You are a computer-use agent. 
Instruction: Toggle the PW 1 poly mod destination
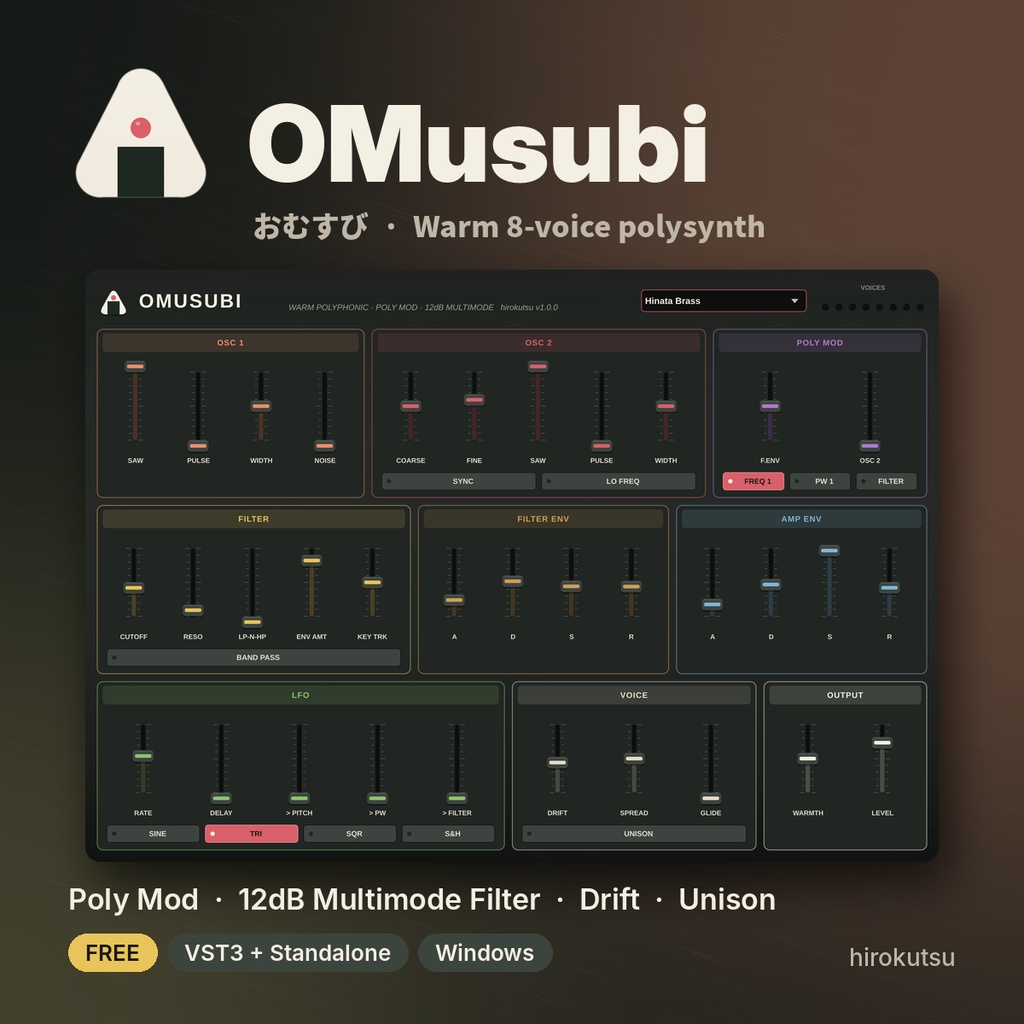tap(820, 481)
